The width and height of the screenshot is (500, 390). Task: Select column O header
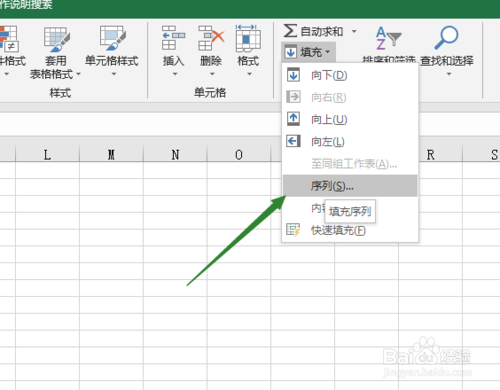239,154
